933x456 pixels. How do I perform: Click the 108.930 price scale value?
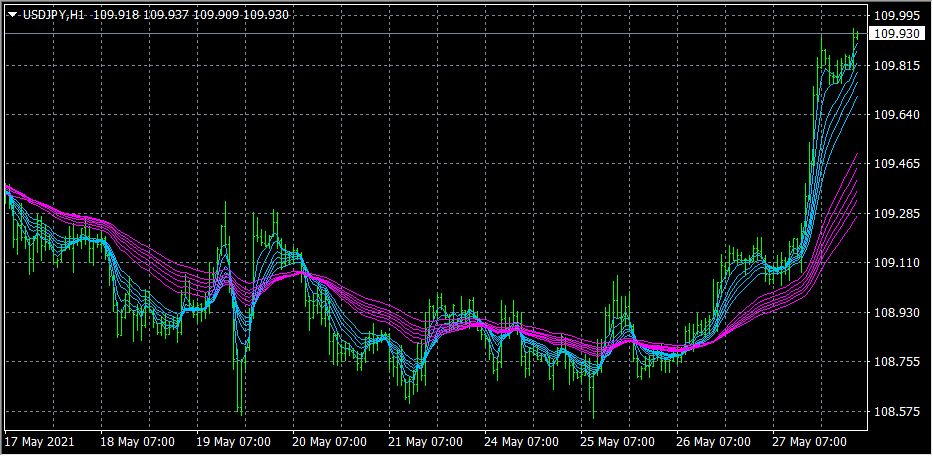click(897, 313)
